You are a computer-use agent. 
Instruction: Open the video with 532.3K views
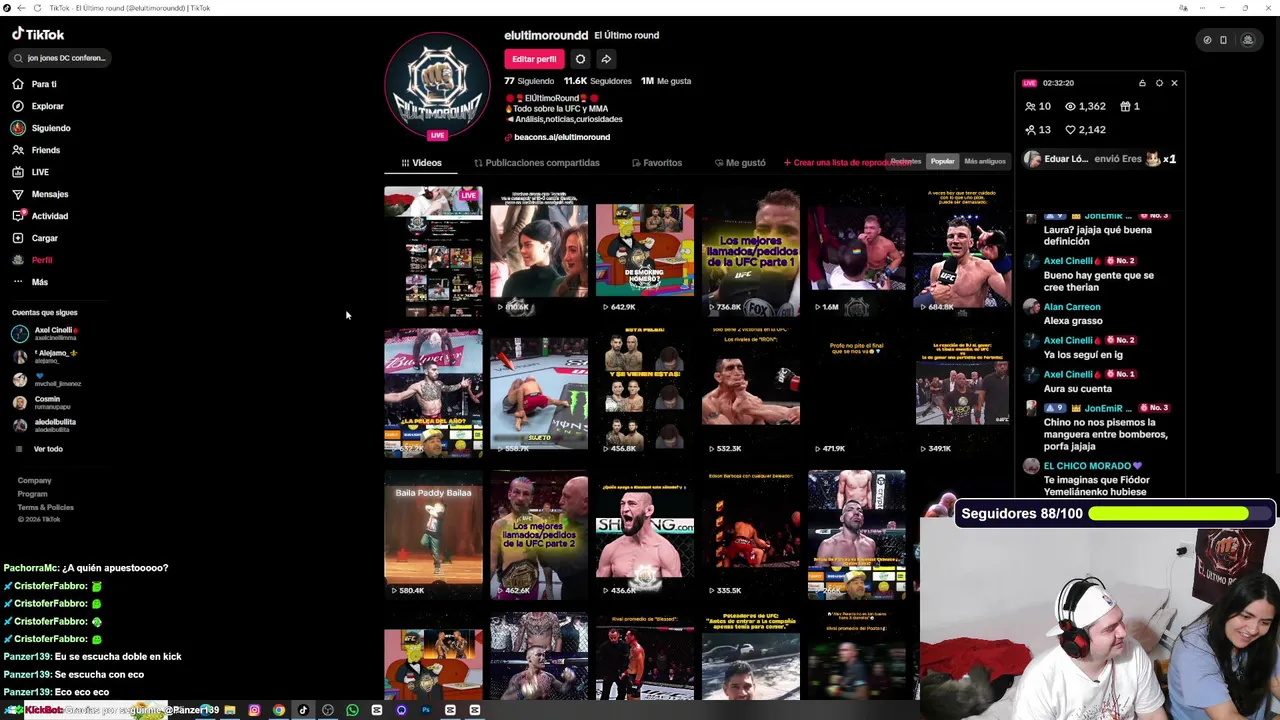coord(751,393)
